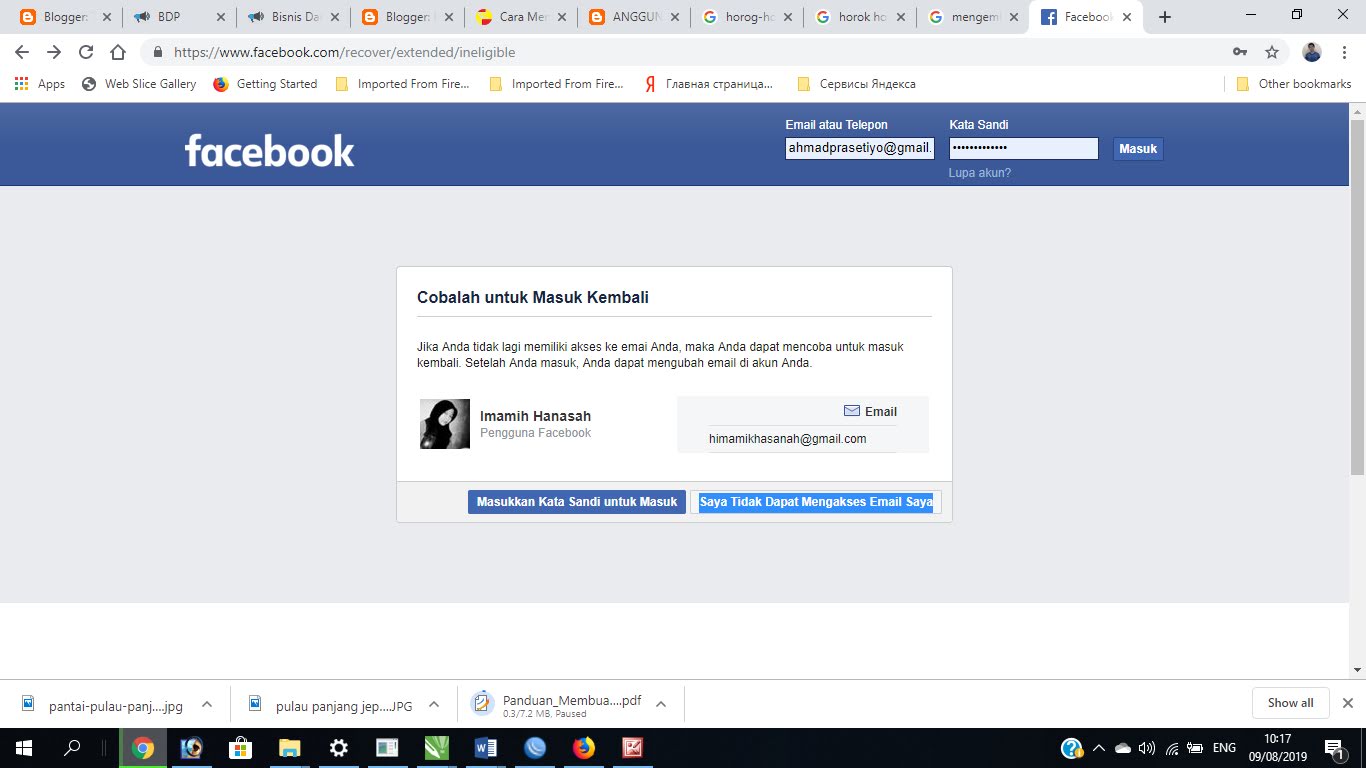Viewport: 1366px width, 768px height.
Task: Focus the Email atau Telepon field
Action: 860,149
